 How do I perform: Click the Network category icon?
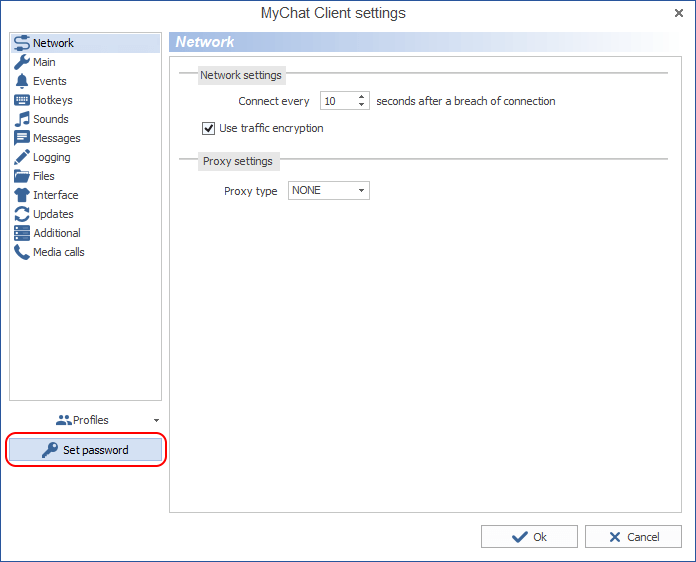tap(22, 43)
